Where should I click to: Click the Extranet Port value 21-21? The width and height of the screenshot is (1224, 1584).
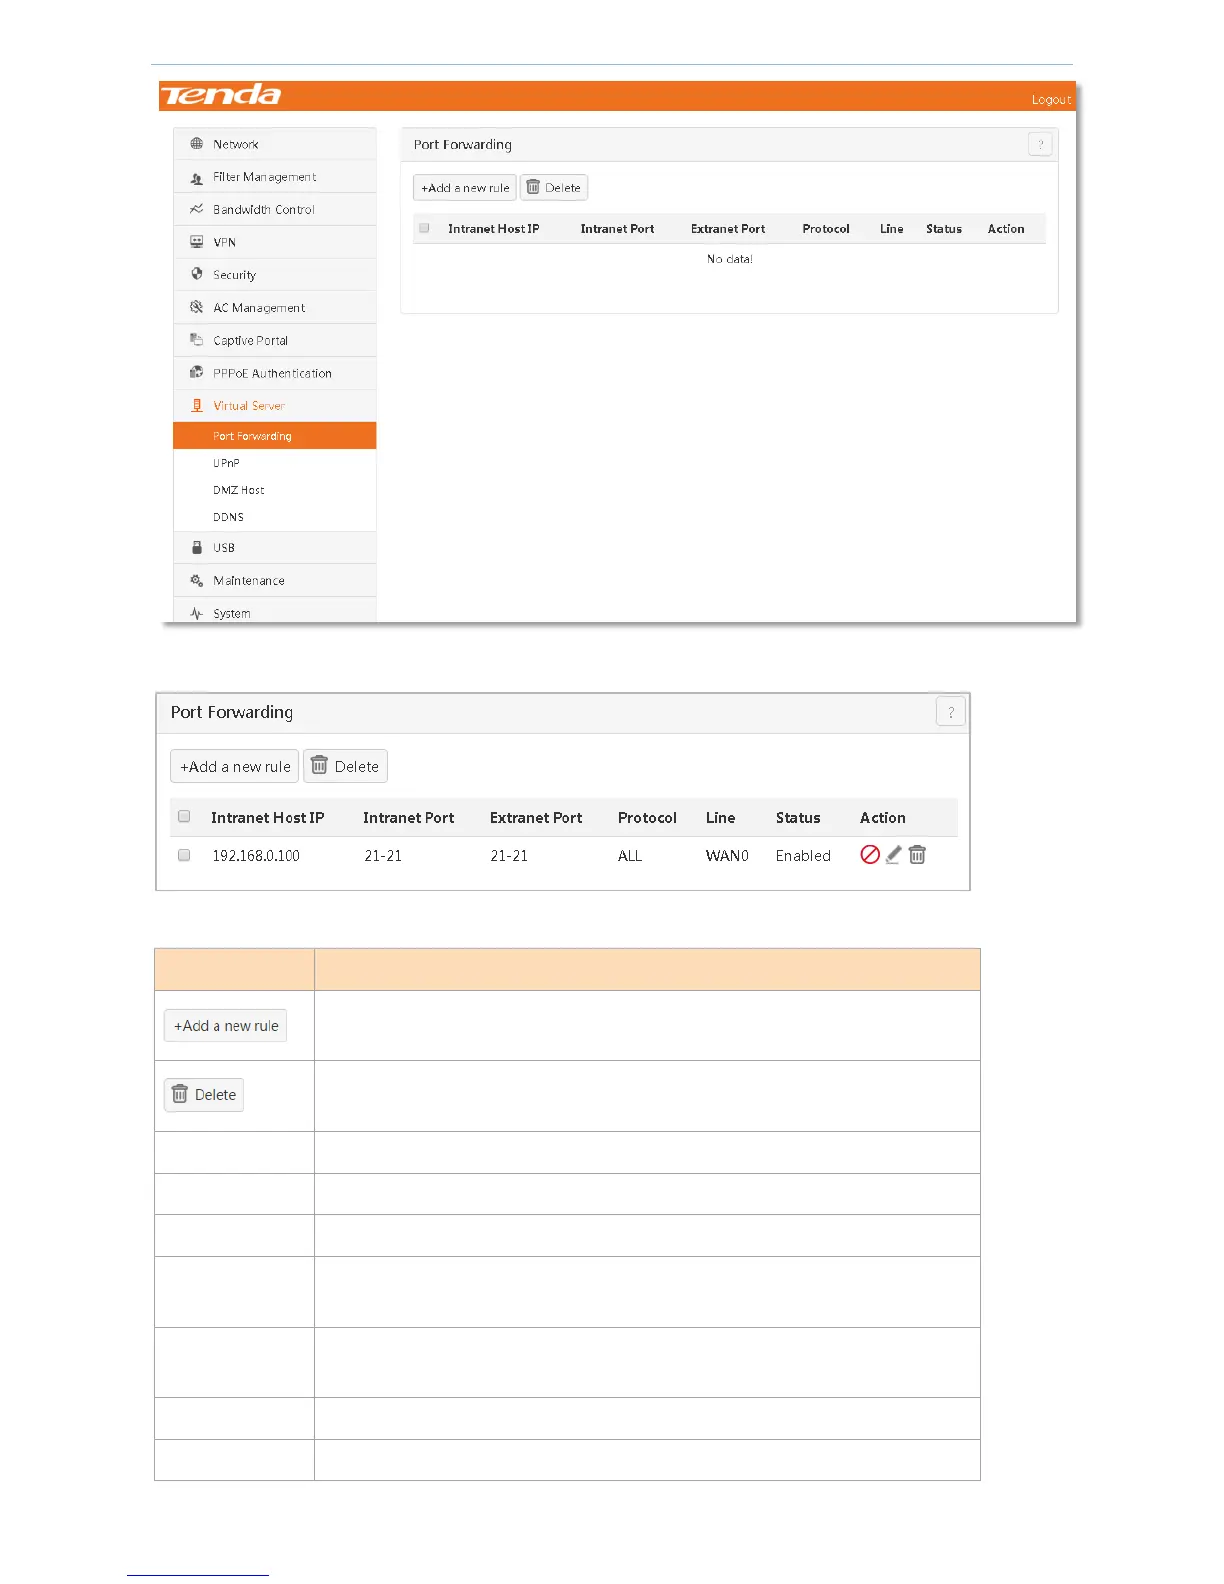(x=509, y=856)
